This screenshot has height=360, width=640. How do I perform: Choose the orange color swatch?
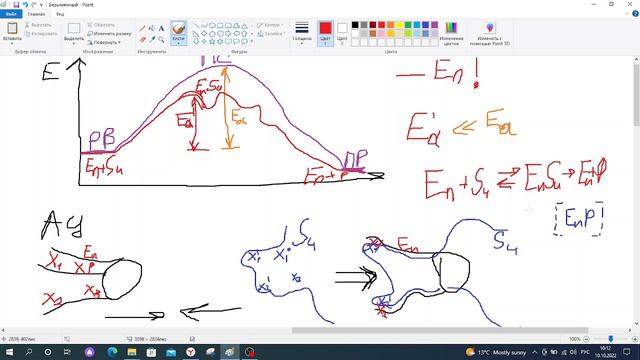coord(391,25)
